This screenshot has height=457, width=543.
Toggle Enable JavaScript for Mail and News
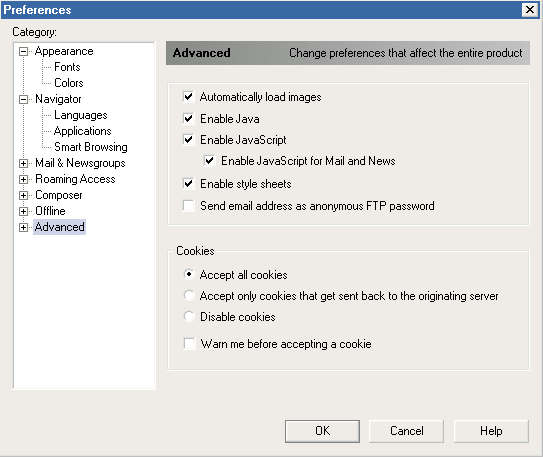(210, 161)
